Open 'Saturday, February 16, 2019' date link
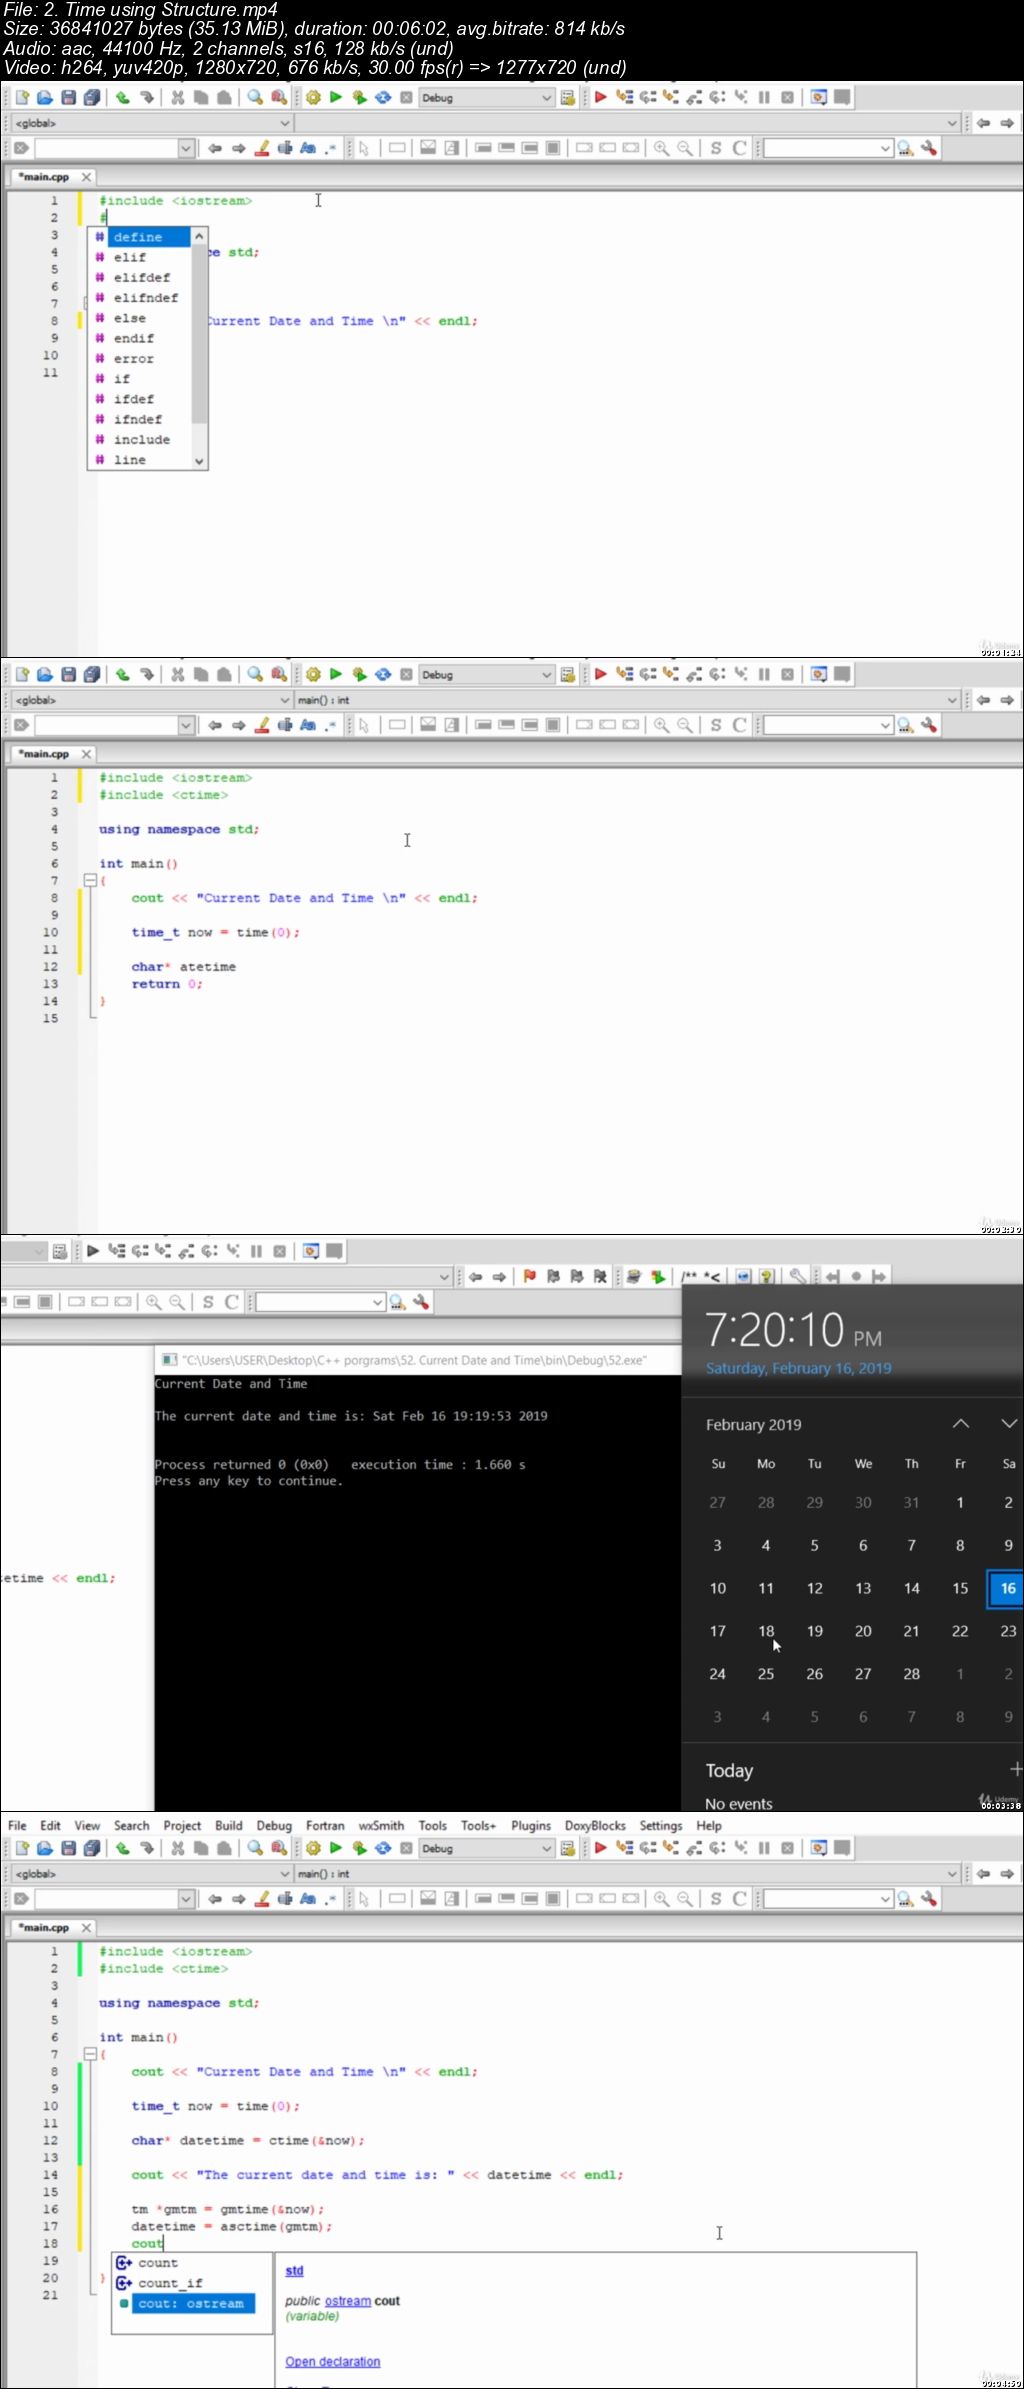Image resolution: width=1024 pixels, height=2389 pixels. point(798,1368)
